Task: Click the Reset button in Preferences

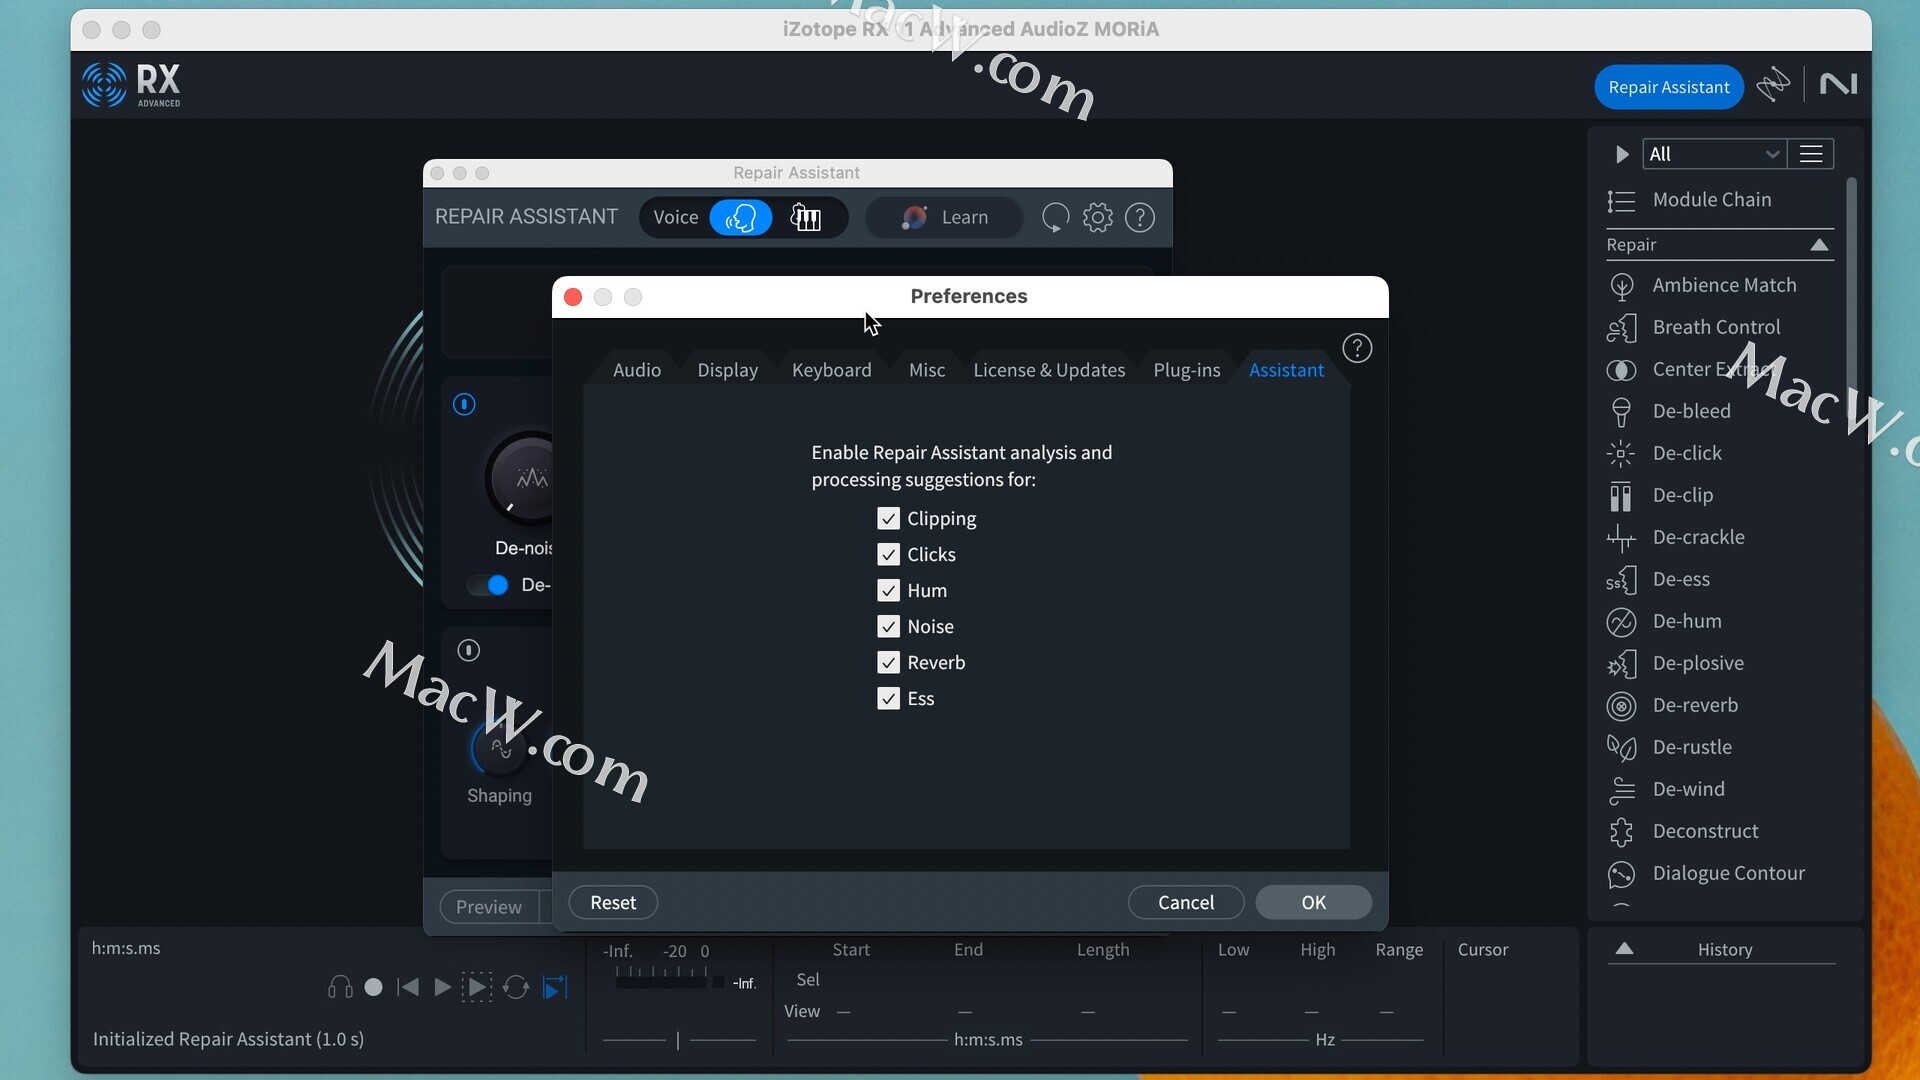Action: [x=613, y=903]
